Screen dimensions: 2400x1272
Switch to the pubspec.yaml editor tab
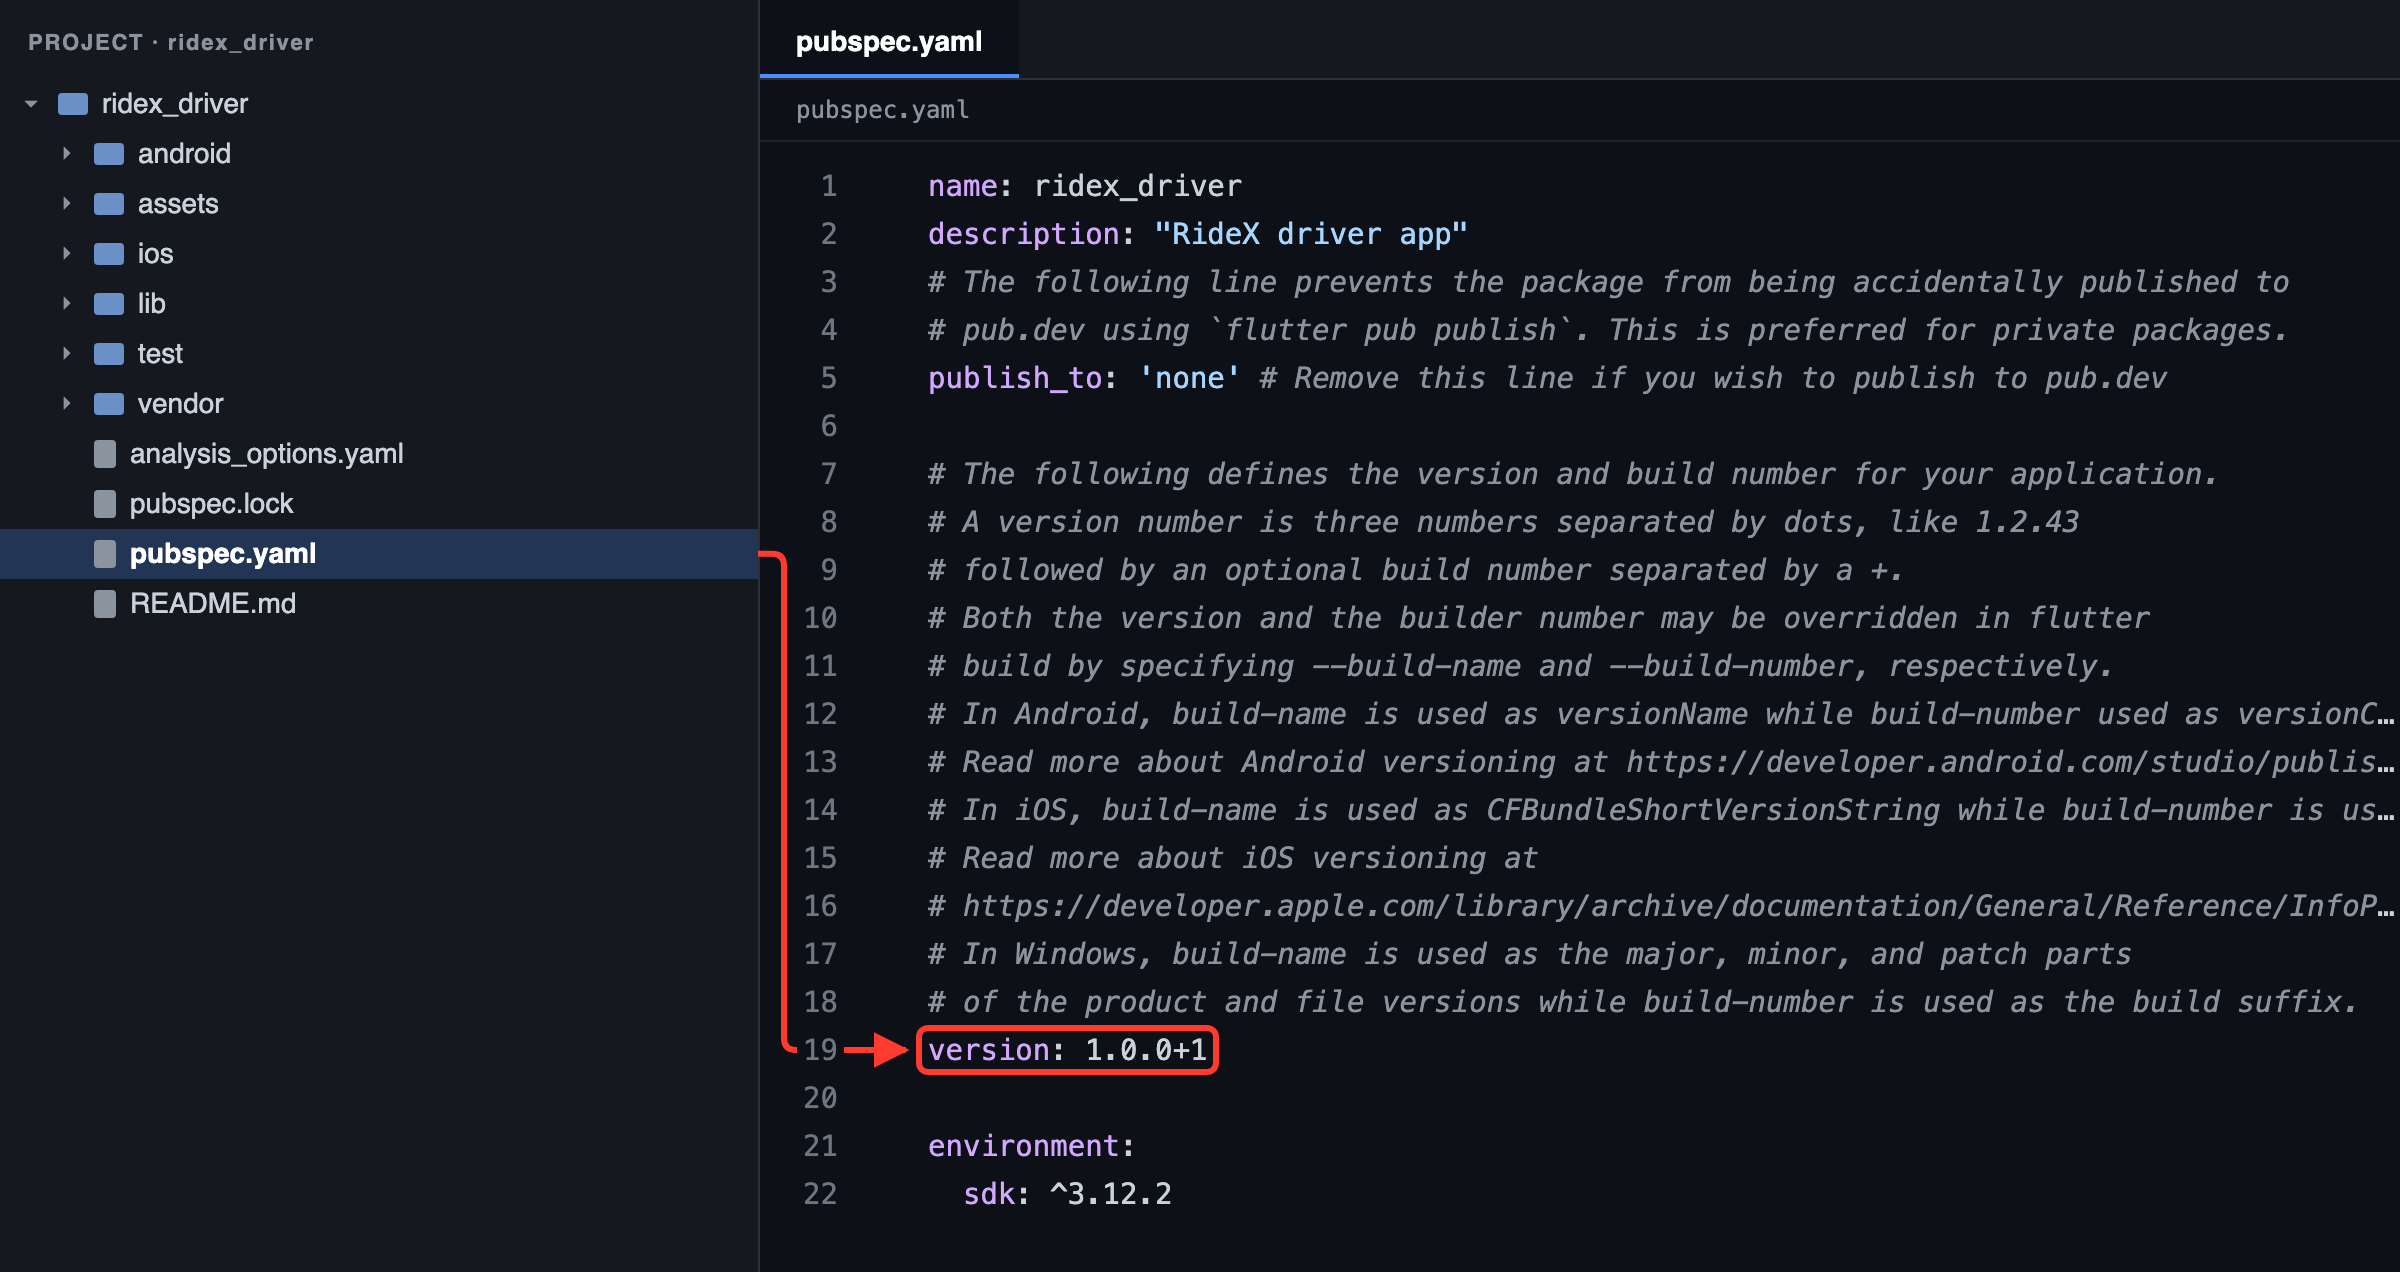tap(889, 41)
